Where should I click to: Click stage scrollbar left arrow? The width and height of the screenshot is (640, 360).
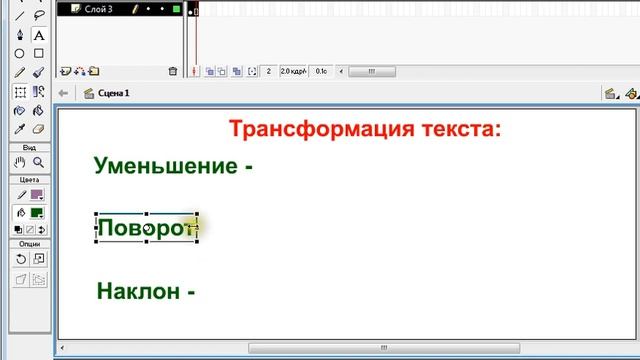pos(62,348)
